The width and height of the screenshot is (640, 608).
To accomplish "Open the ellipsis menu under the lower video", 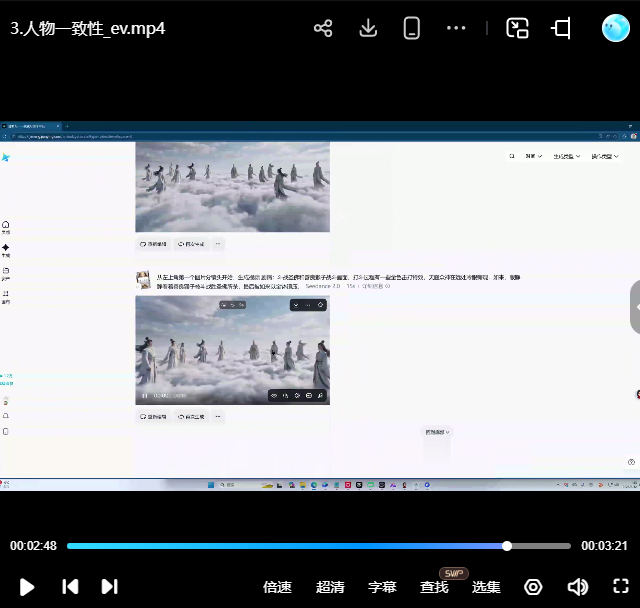I will [218, 417].
